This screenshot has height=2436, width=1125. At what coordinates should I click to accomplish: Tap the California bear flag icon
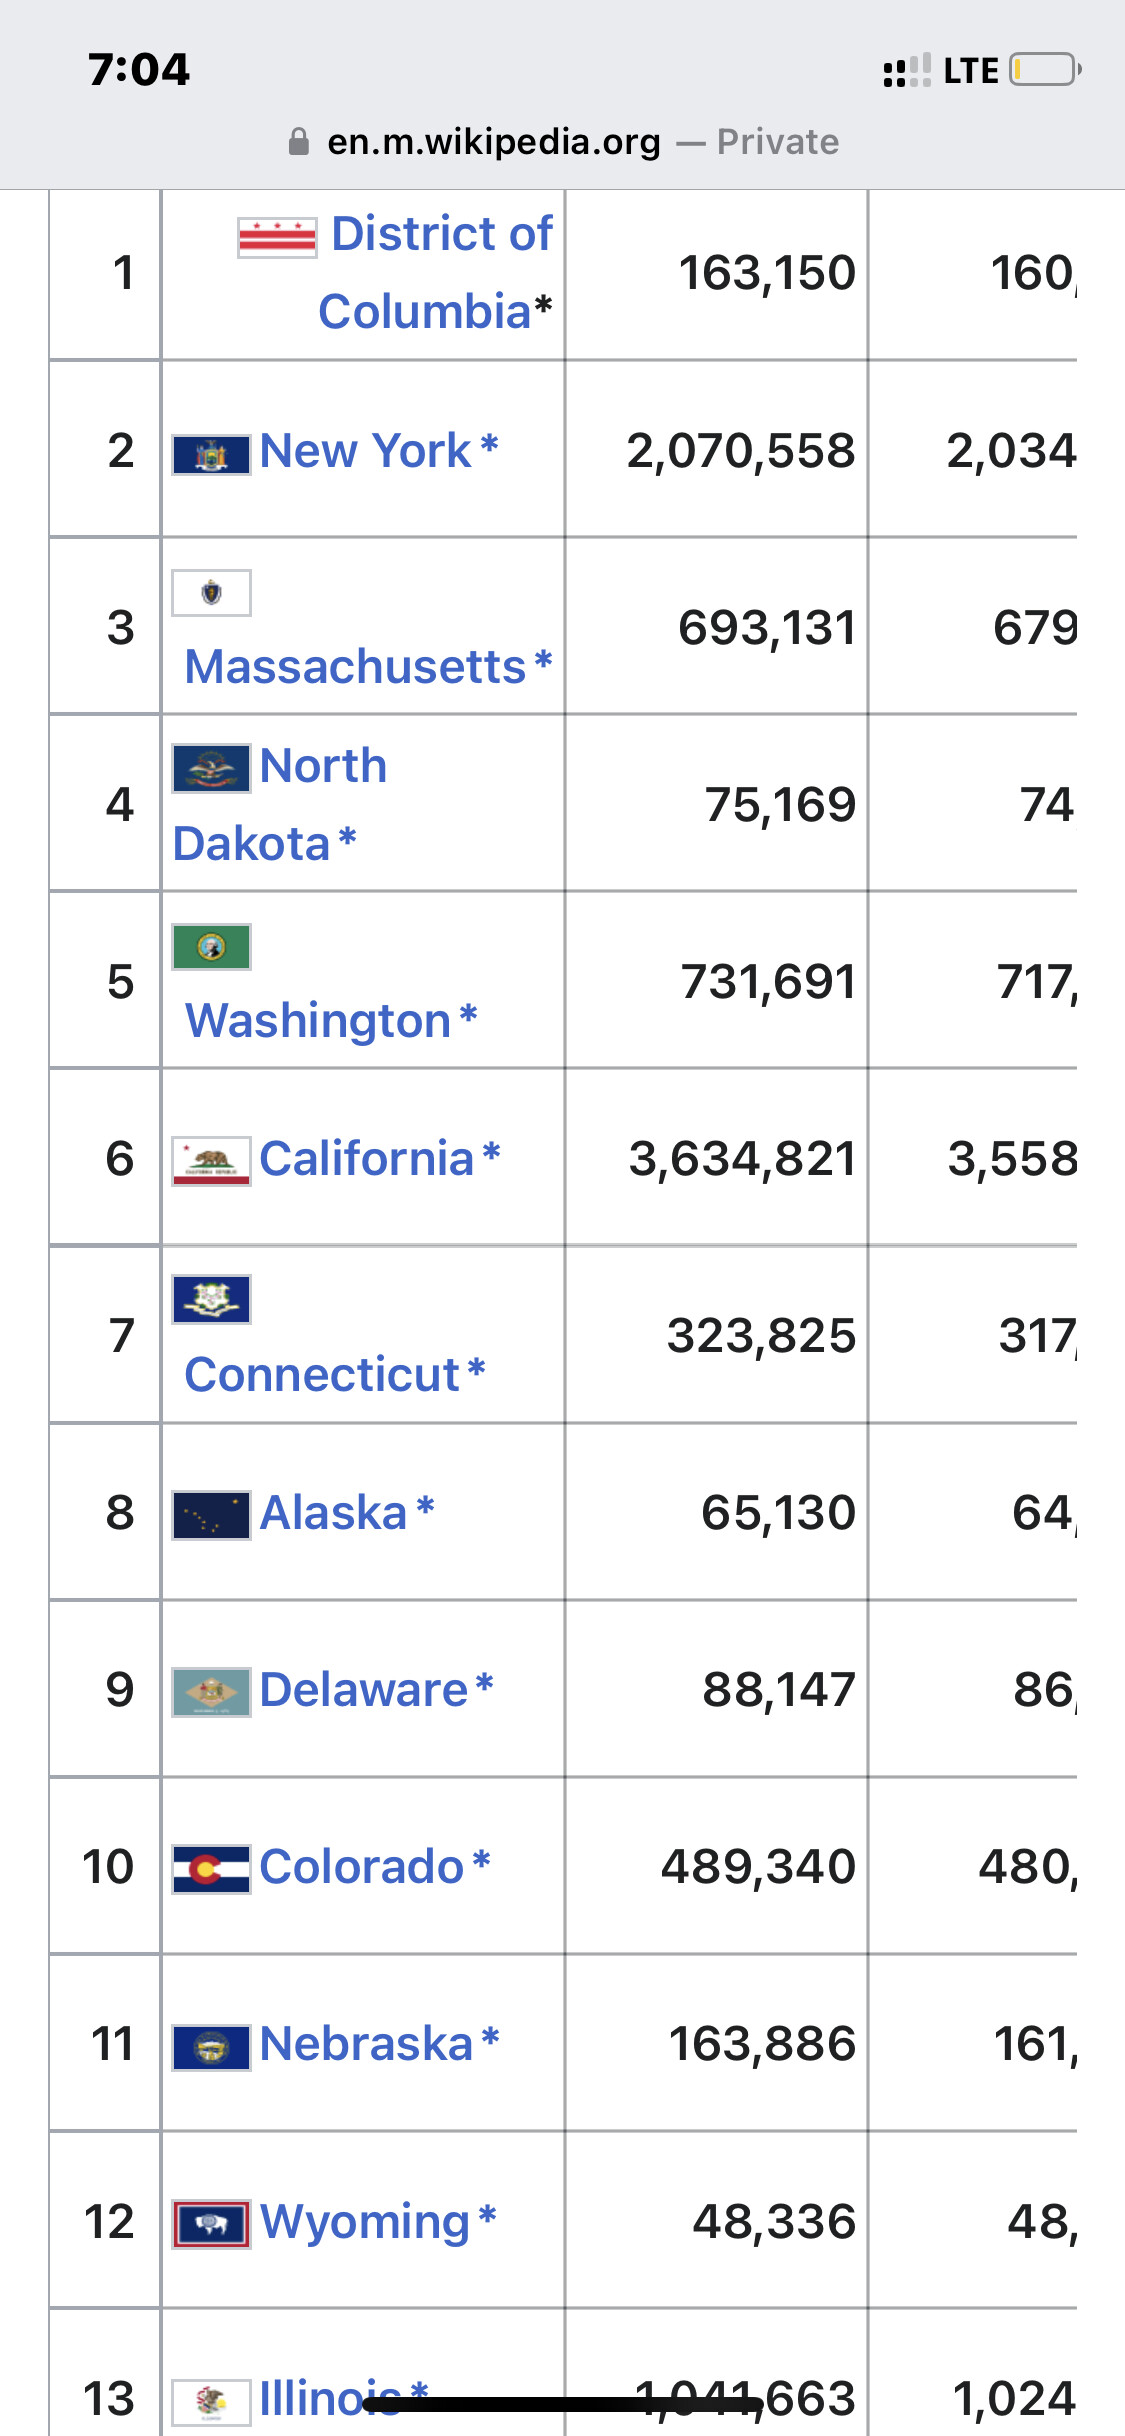click(211, 1161)
